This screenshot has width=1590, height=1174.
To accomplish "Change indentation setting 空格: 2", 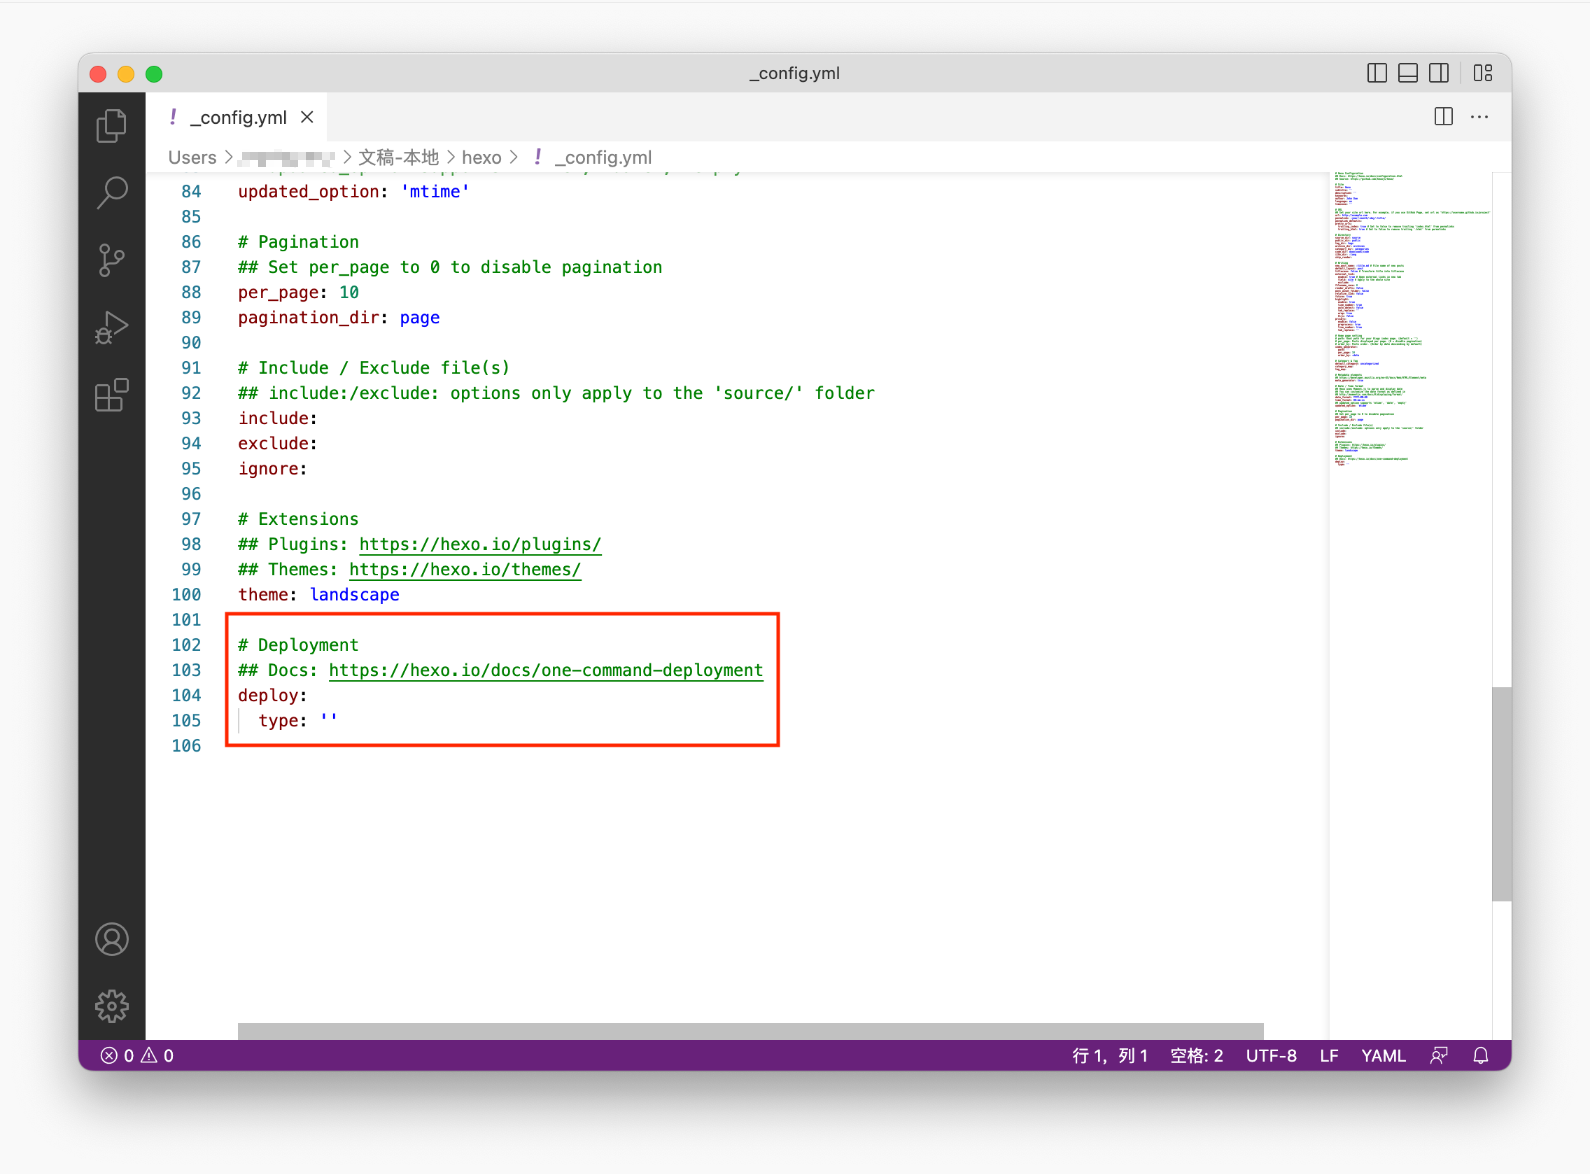I will 1197,1055.
